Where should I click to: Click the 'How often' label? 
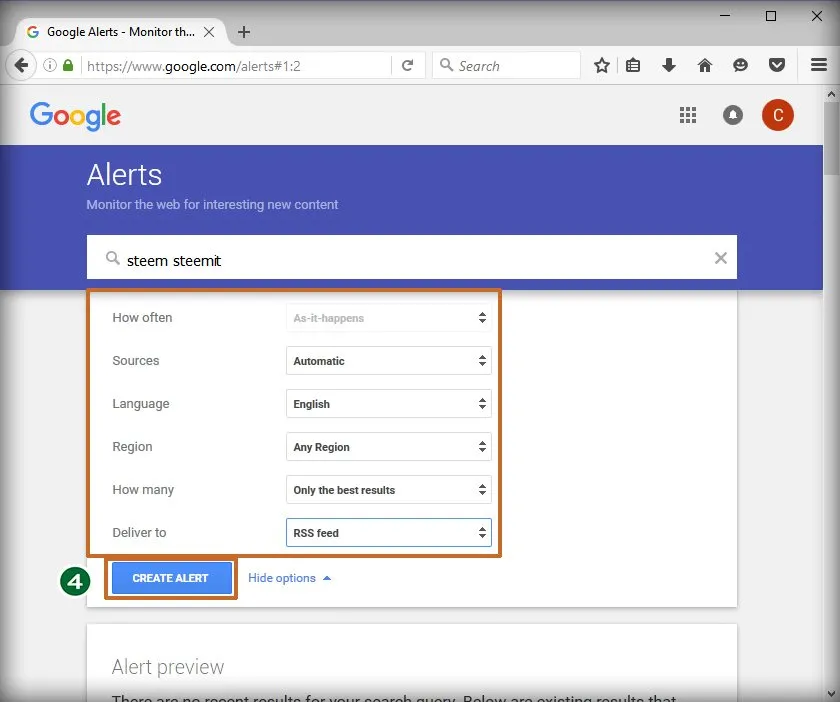(x=142, y=318)
